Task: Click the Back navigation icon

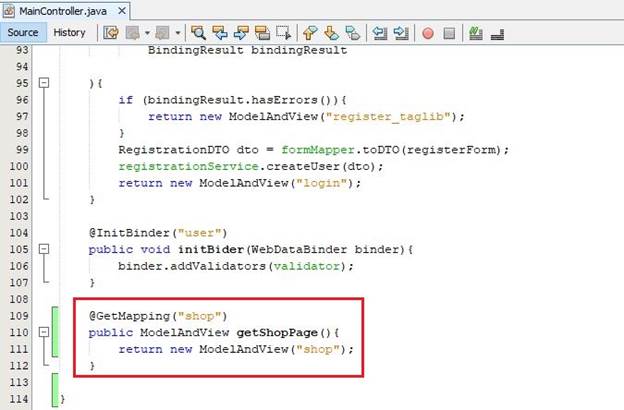Action: 133,33
